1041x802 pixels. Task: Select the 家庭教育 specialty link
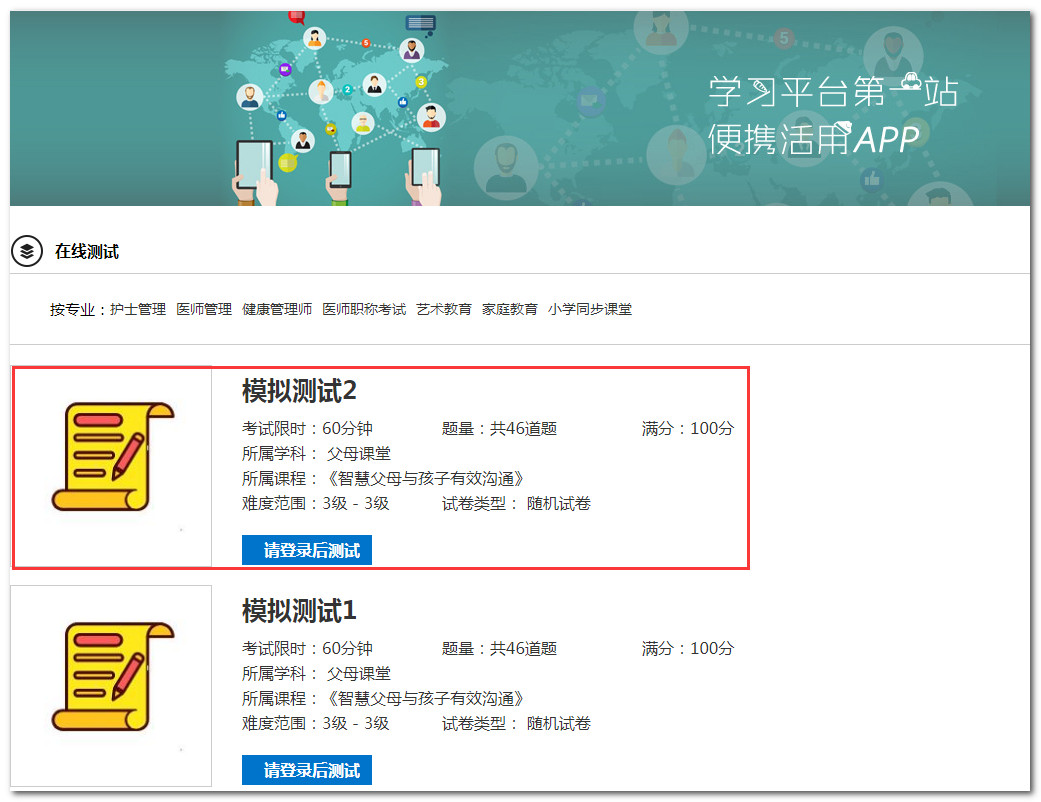[x=510, y=310]
